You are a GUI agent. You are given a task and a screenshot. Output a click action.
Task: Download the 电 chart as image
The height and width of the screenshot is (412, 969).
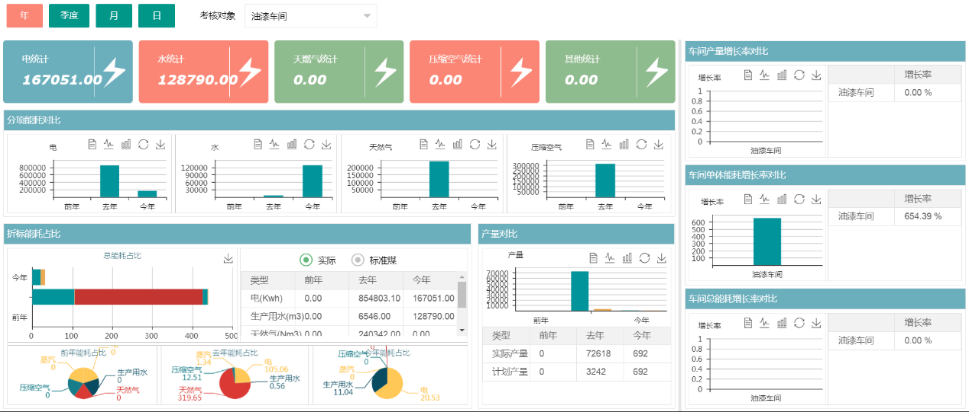click(161, 144)
